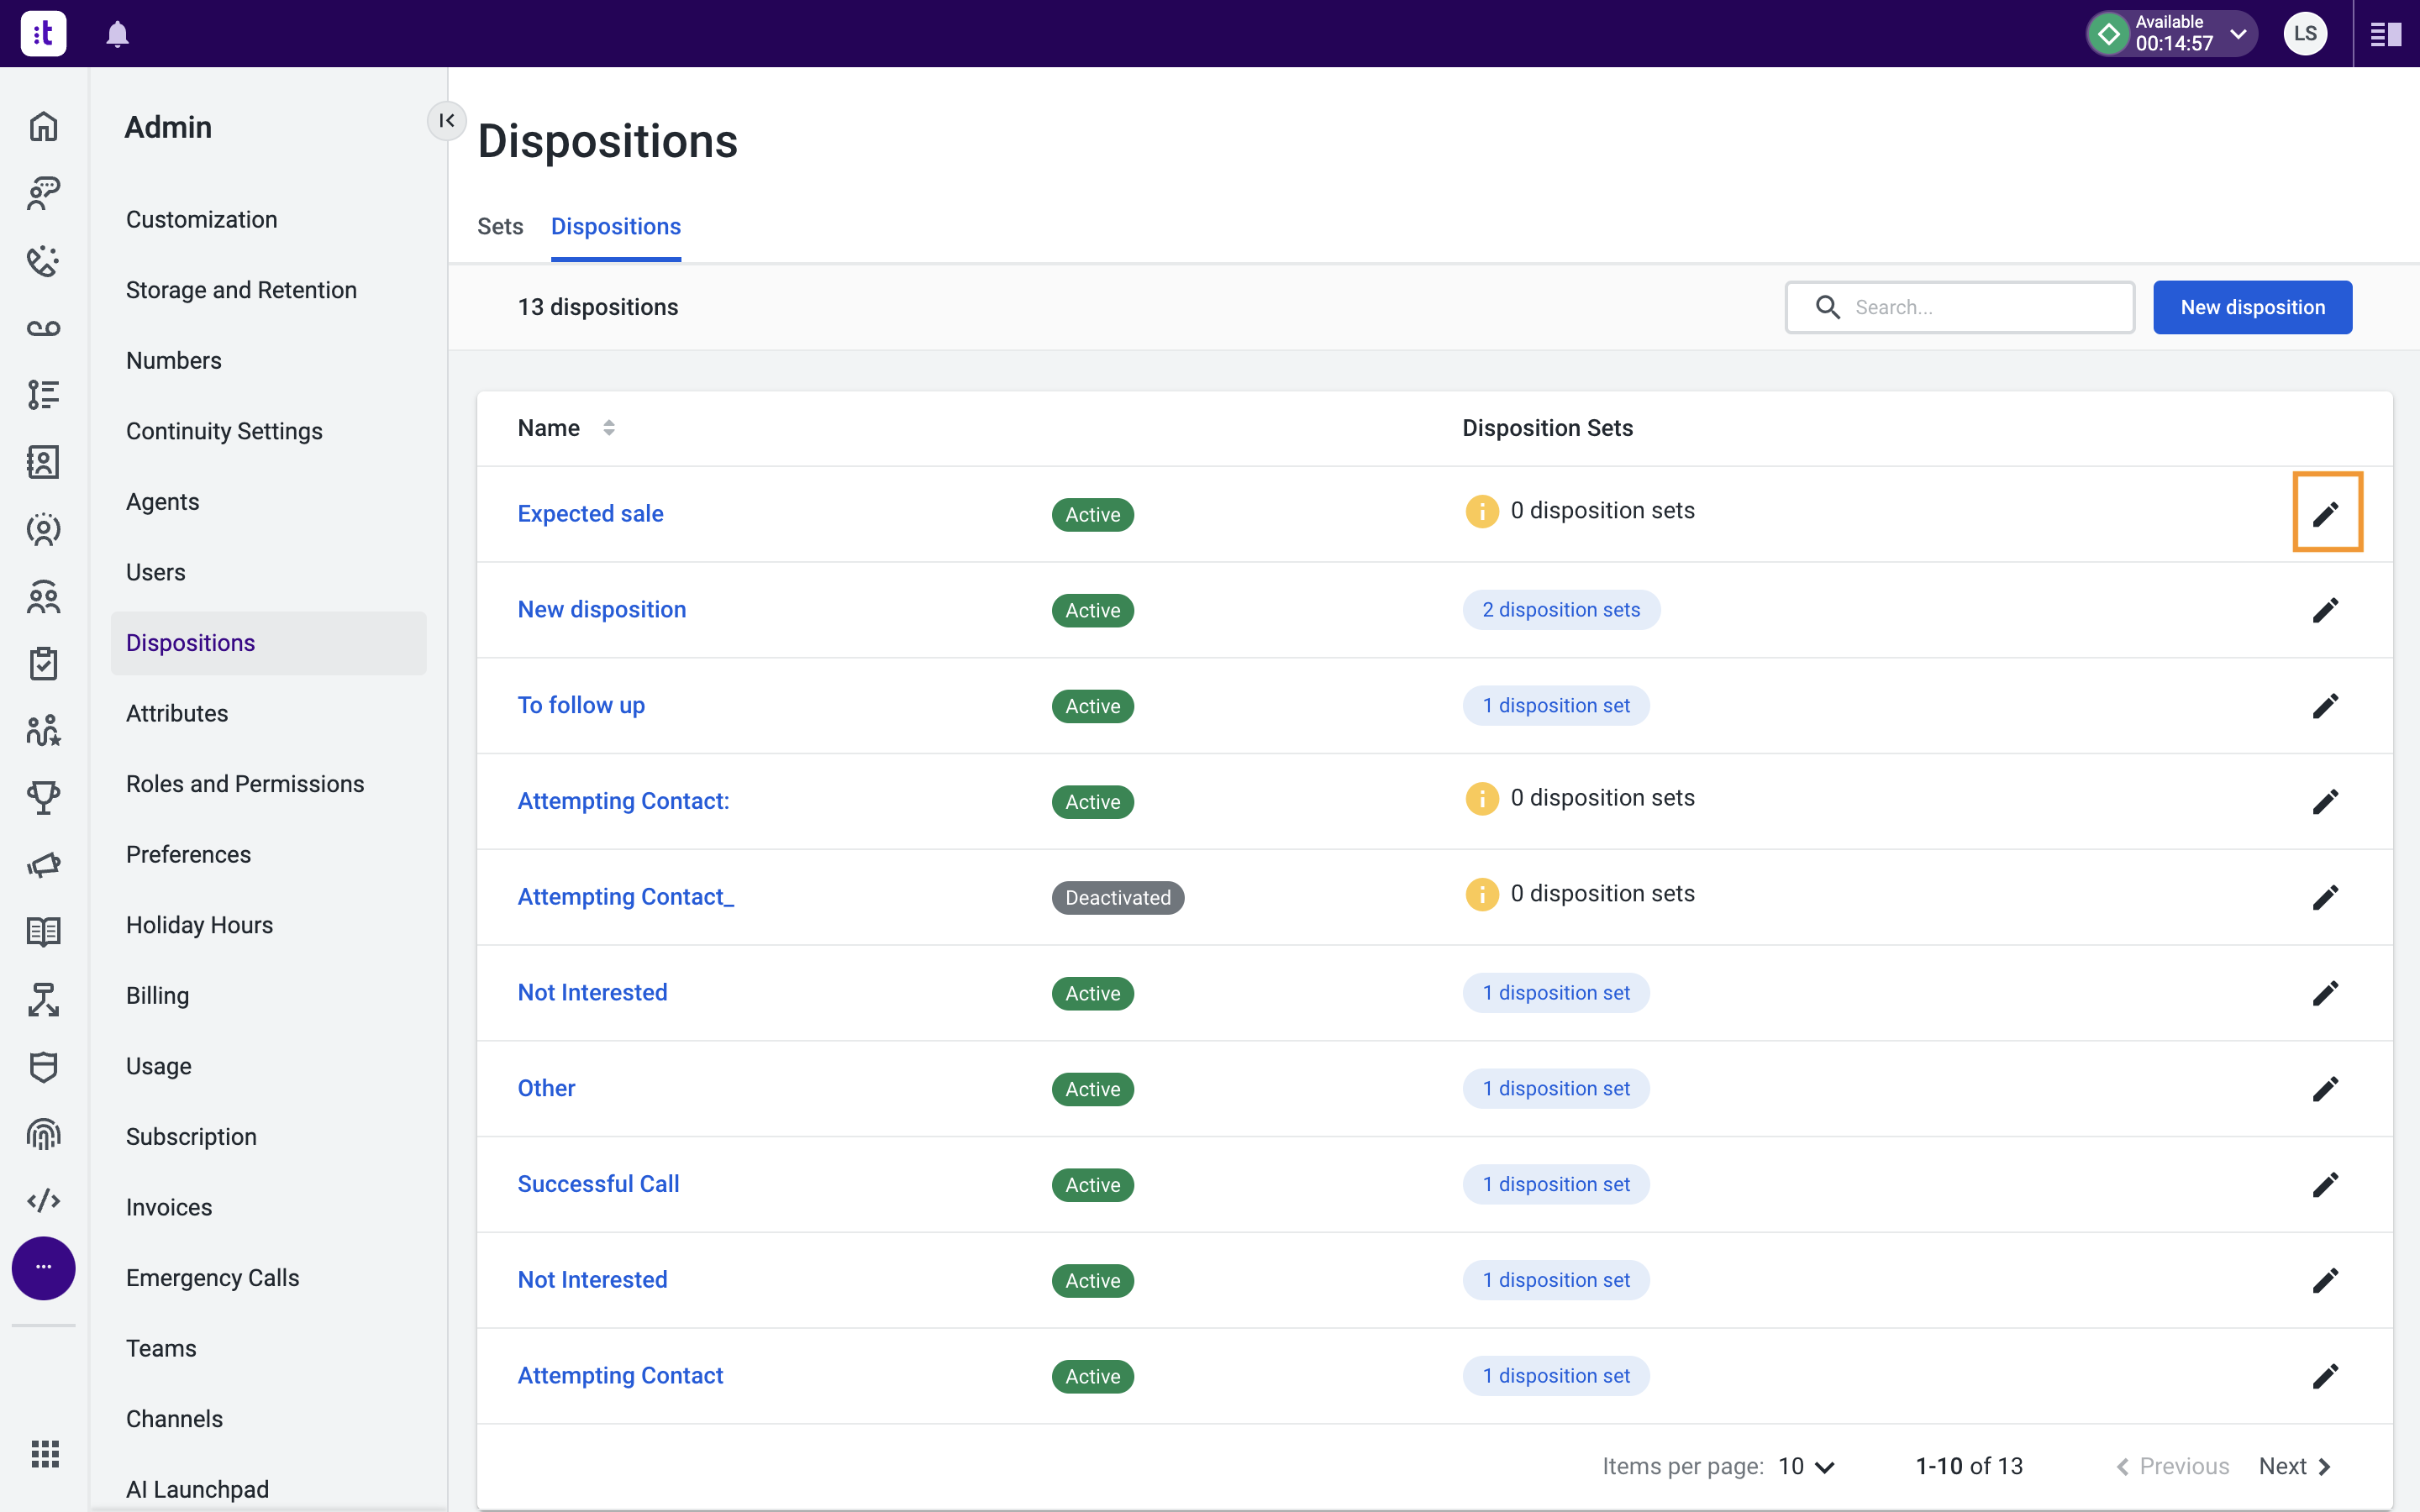2420x1512 pixels.
Task: Open the megaphone campaigns icon
Action: point(43,864)
